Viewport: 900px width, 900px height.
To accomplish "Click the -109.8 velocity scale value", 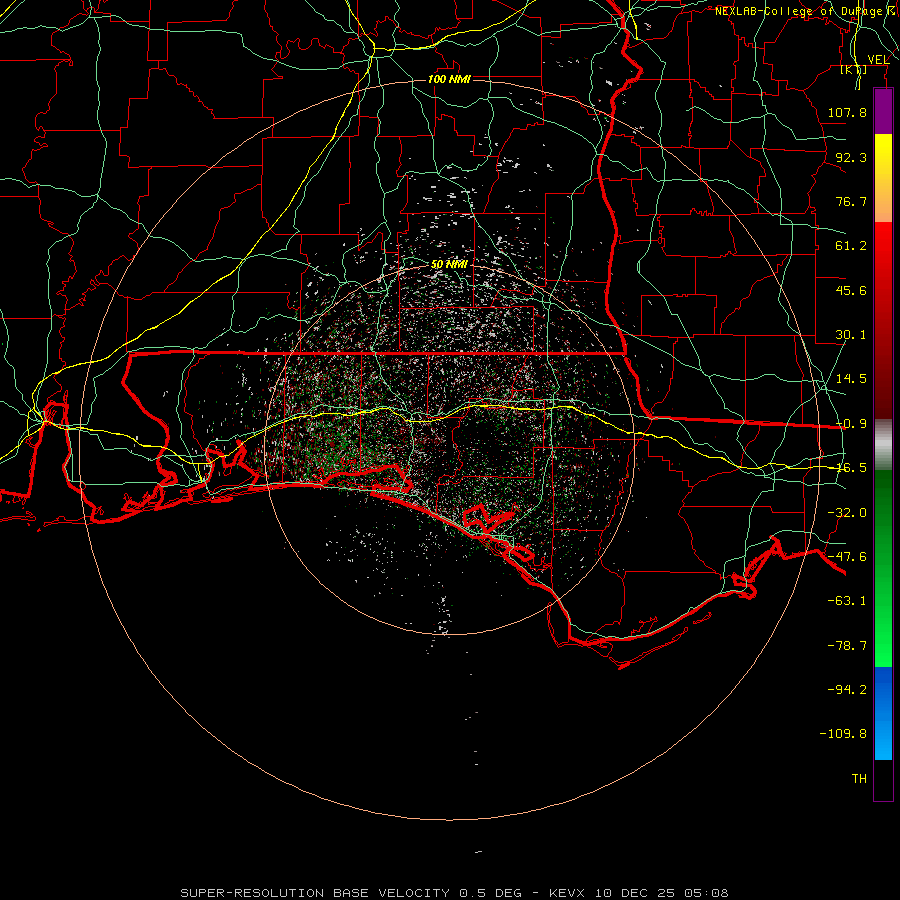I will coord(843,734).
